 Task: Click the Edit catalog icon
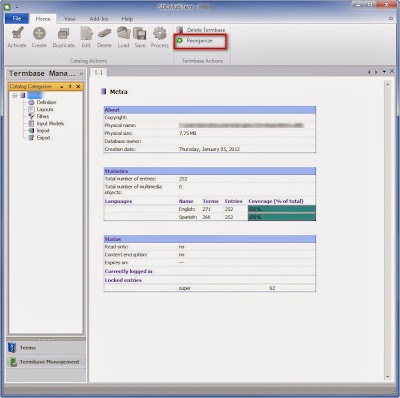(x=86, y=37)
